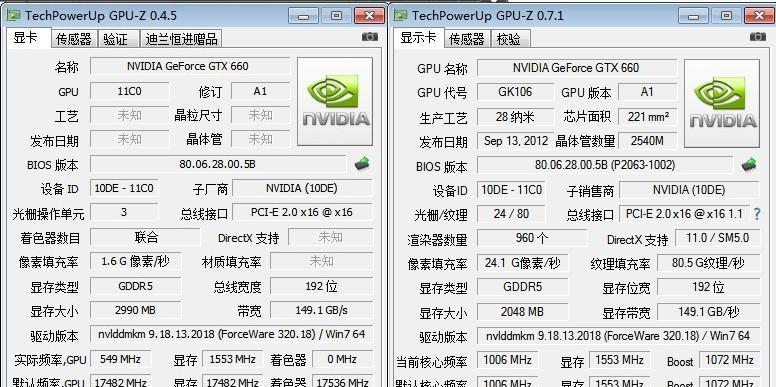This screenshot has width=776, height=387.
Task: Click the GPU code field showing GK106
Action: (515, 92)
